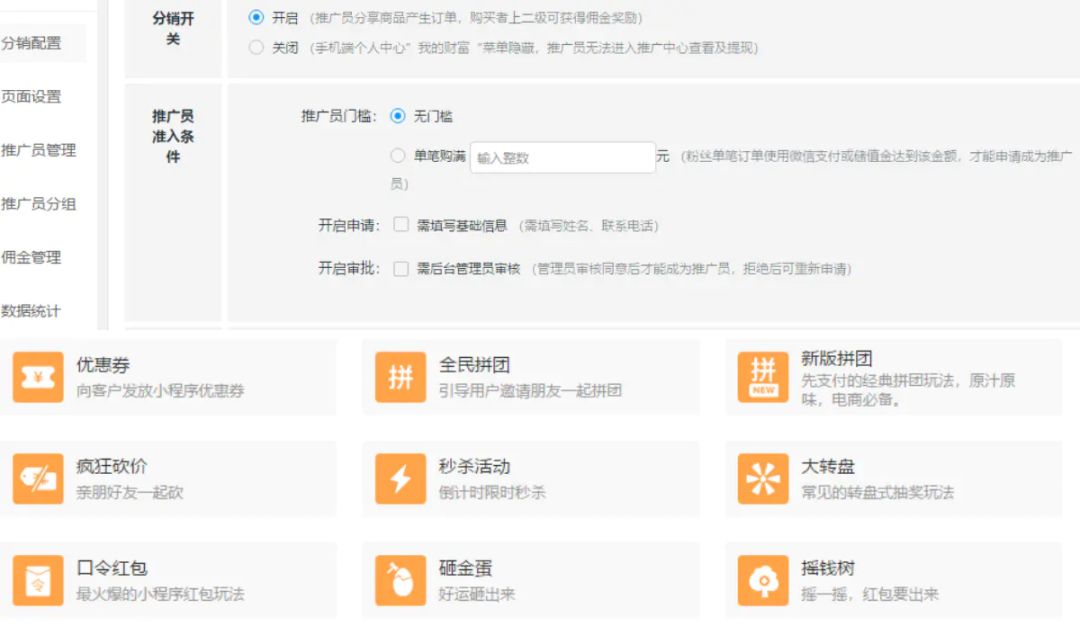Choose the 无门槛 threshold option
This screenshot has width=1080, height=635.
pos(397,116)
